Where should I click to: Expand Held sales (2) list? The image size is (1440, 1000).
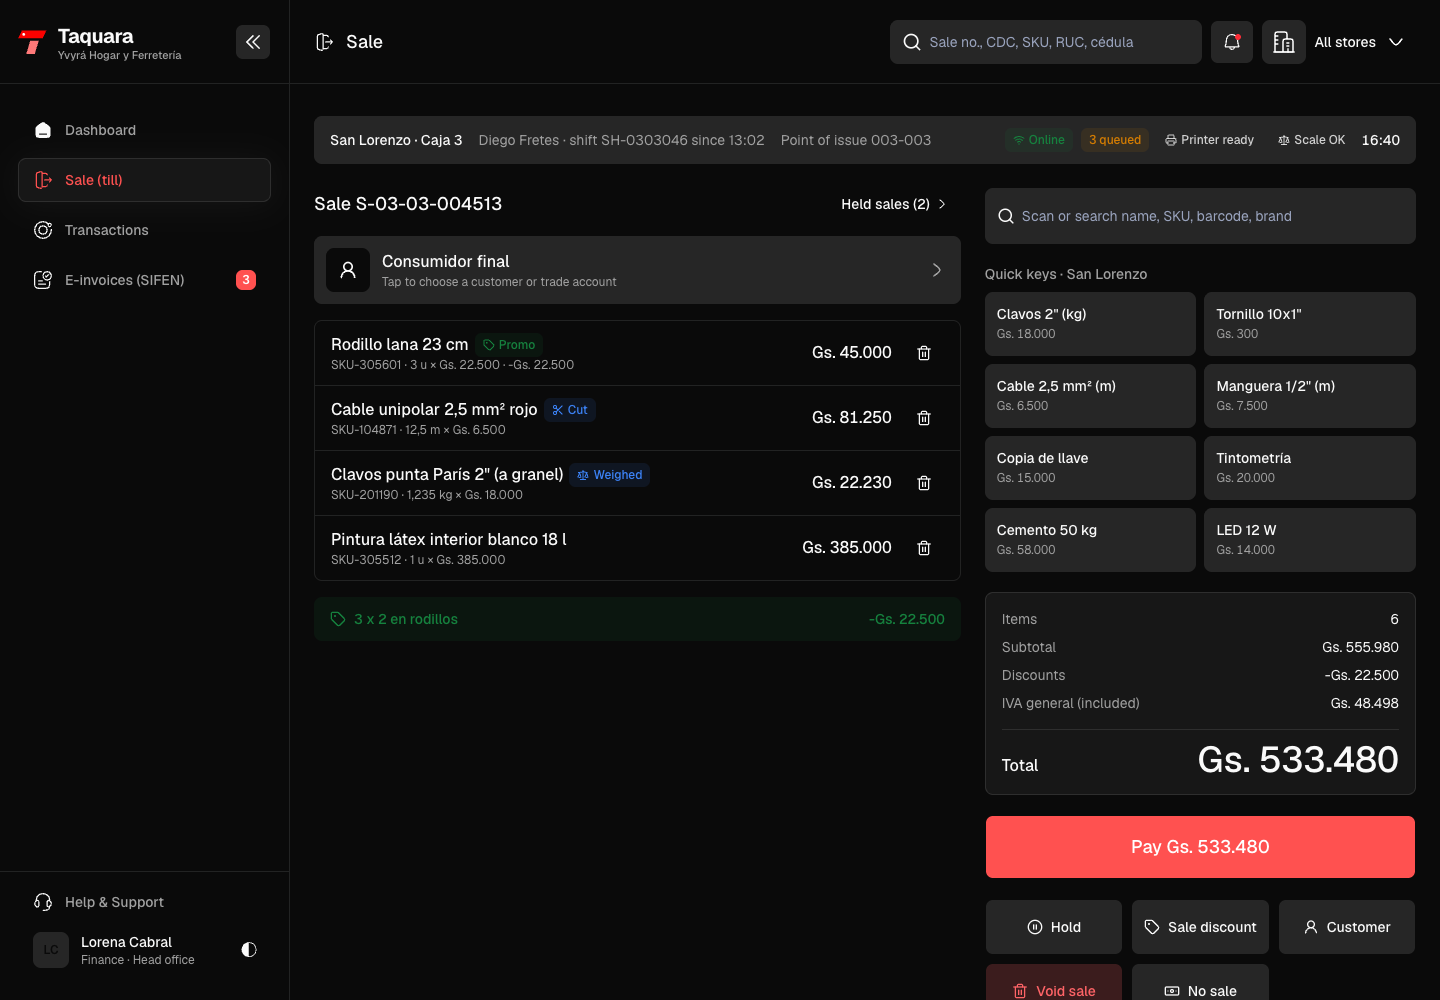[894, 204]
